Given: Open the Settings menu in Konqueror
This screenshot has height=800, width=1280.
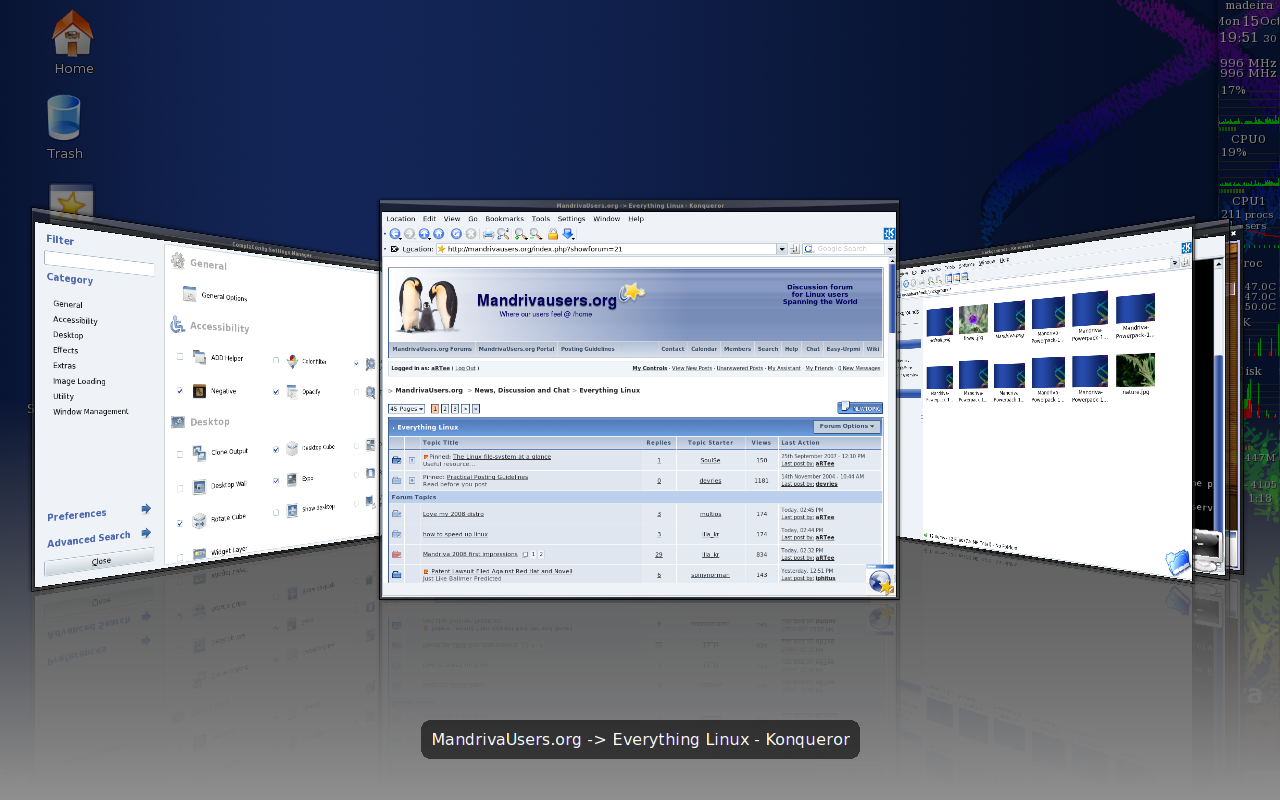Looking at the screenshot, I should coord(571,219).
